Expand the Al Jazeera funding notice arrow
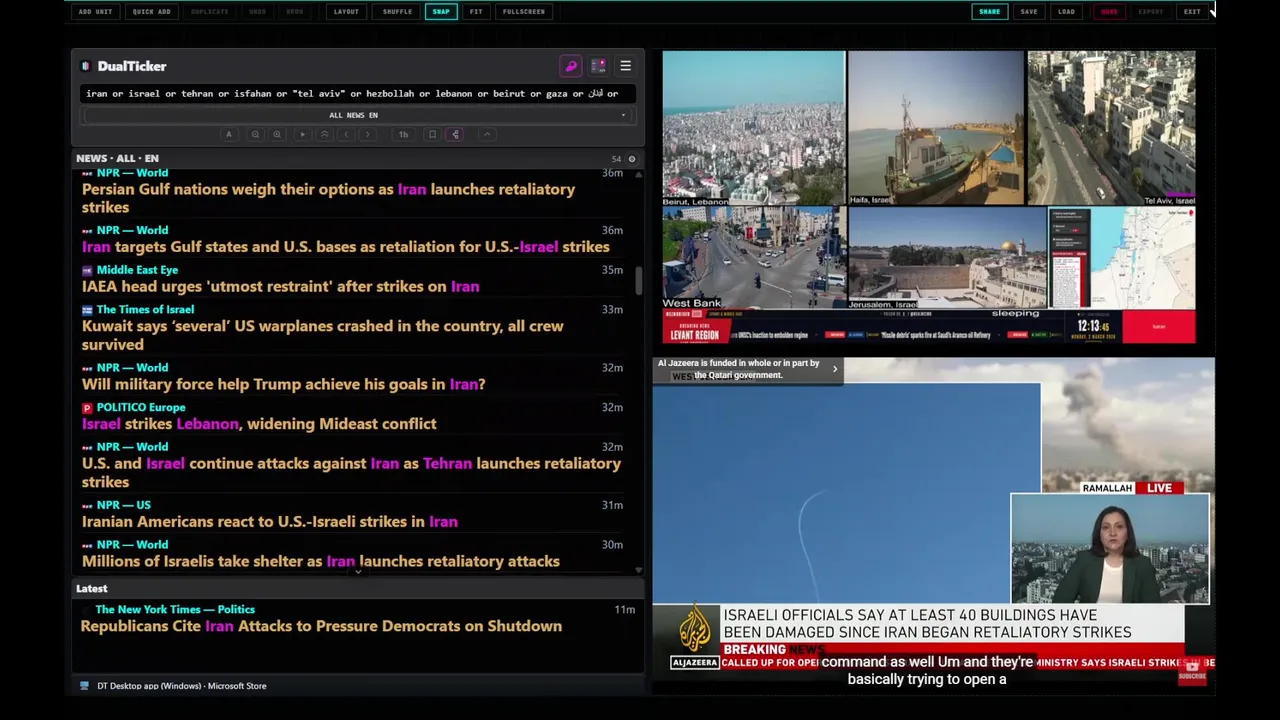 pyautogui.click(x=835, y=369)
